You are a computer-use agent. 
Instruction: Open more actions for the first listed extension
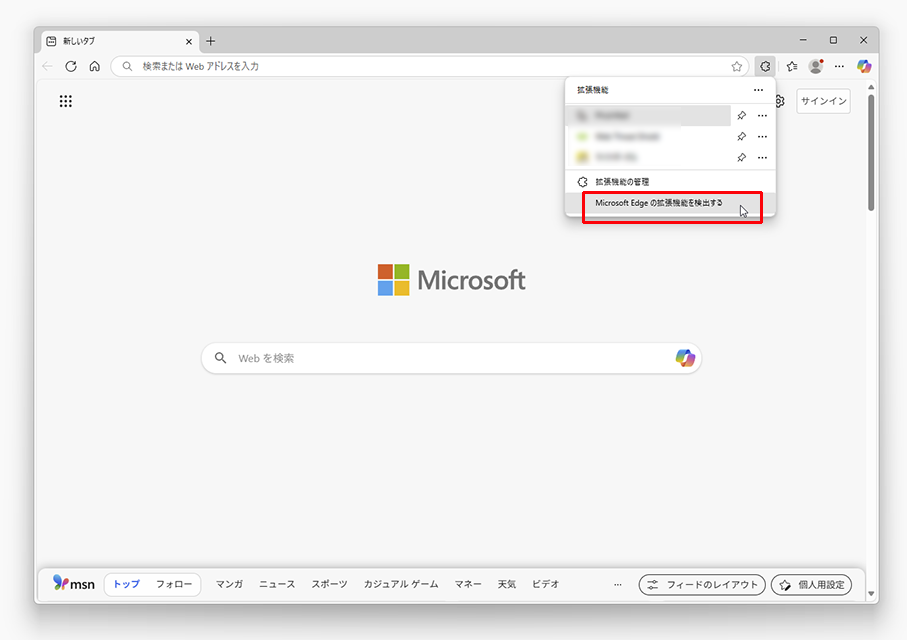[x=762, y=116]
